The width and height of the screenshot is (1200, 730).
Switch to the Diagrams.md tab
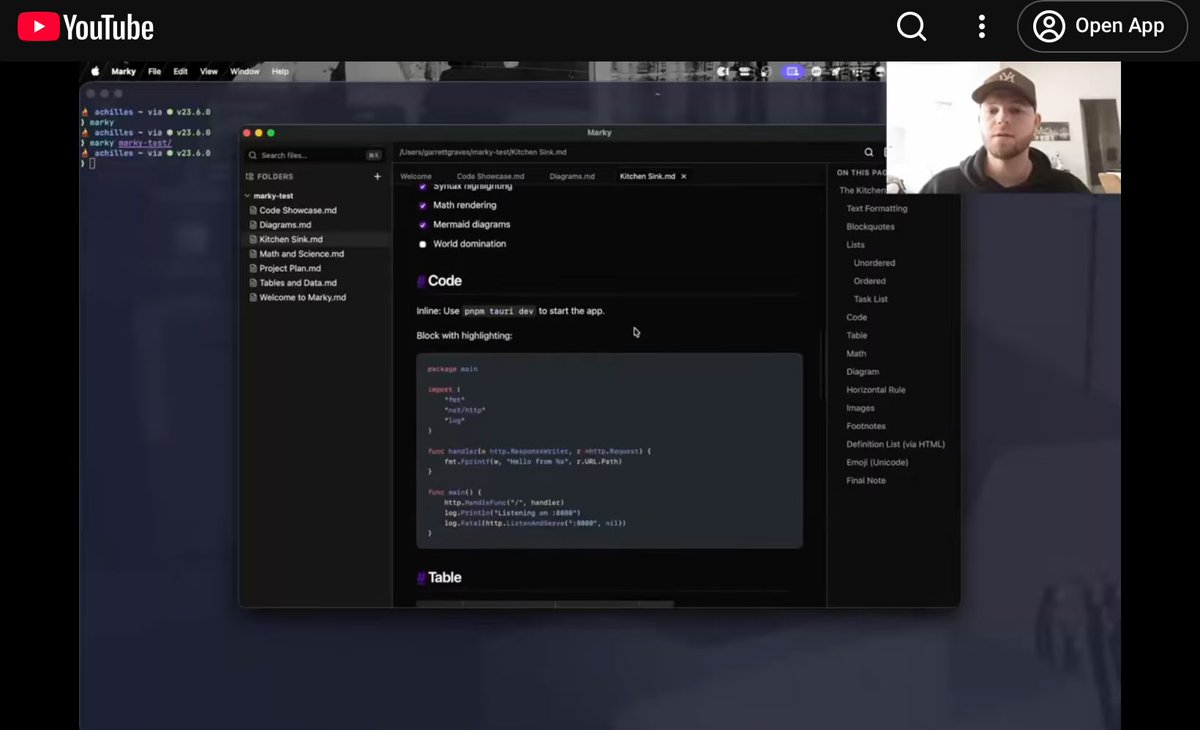pyautogui.click(x=572, y=176)
